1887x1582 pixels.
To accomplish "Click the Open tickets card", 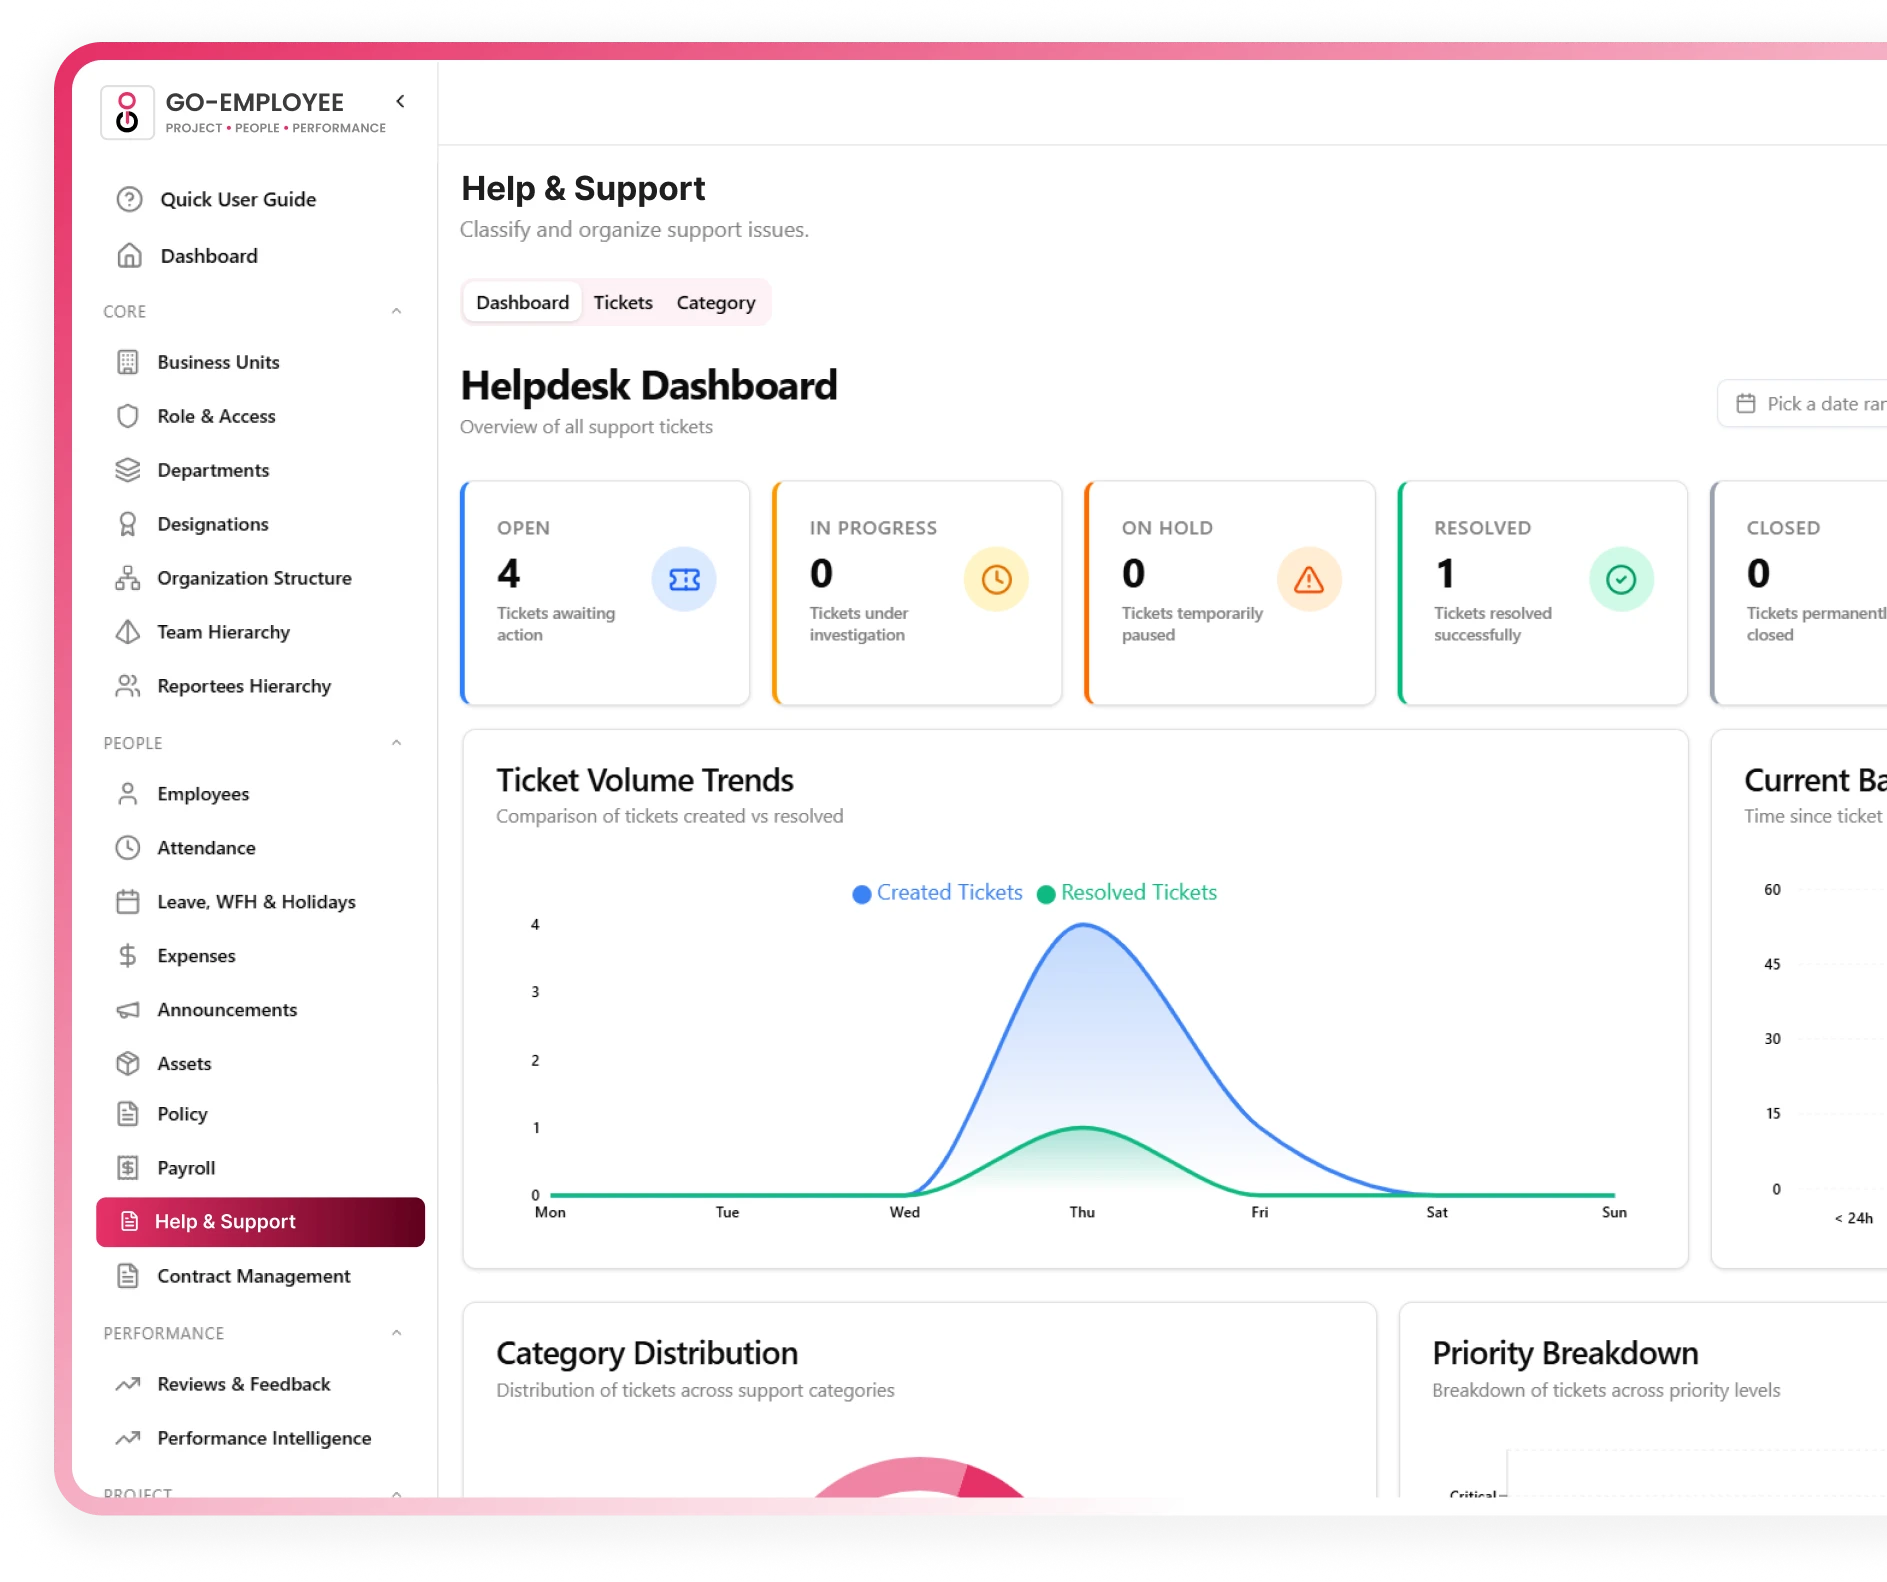I will click(x=605, y=593).
